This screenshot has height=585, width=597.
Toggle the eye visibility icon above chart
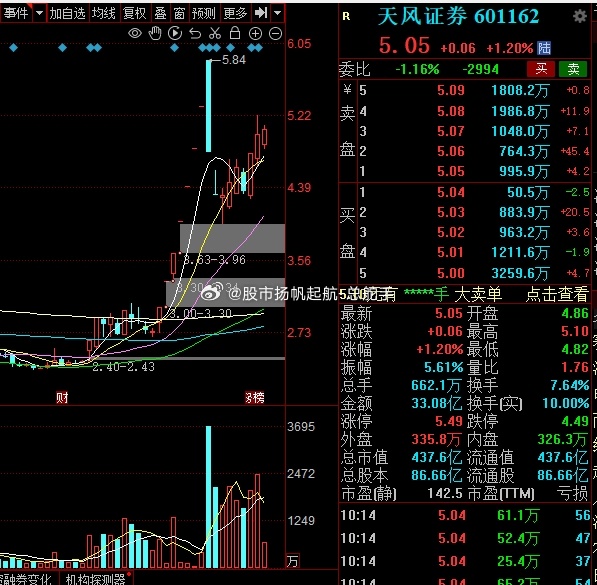pyautogui.click(x=135, y=34)
